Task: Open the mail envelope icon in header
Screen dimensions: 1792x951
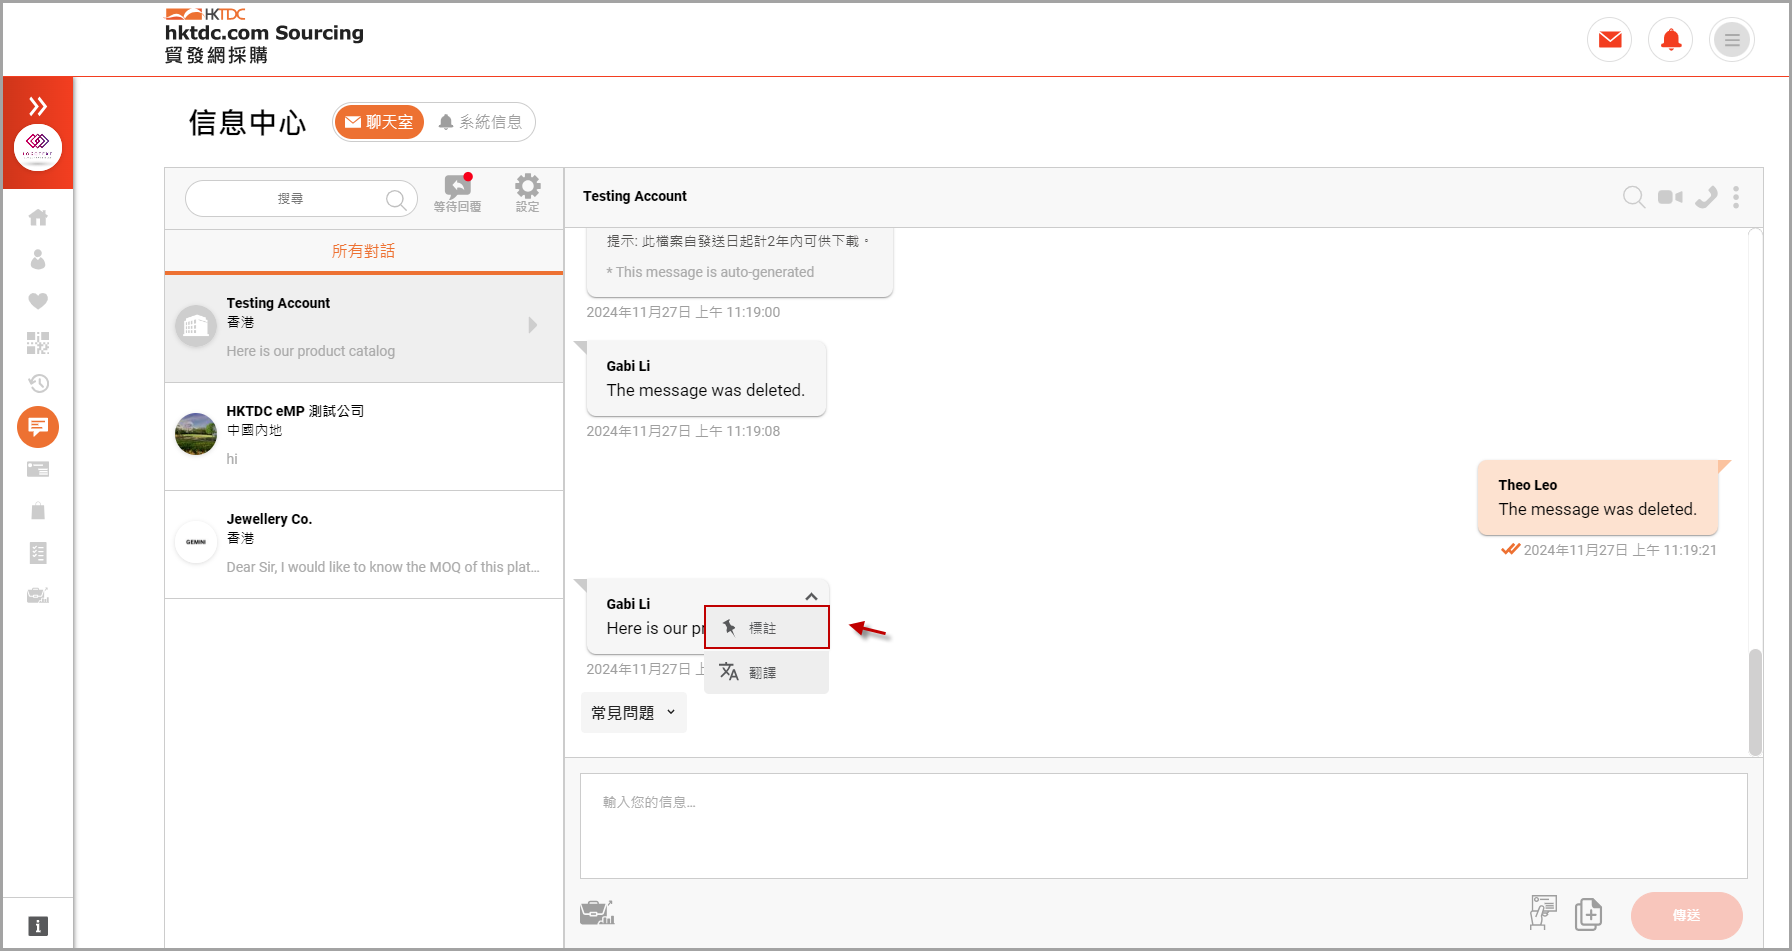Action: click(1610, 40)
